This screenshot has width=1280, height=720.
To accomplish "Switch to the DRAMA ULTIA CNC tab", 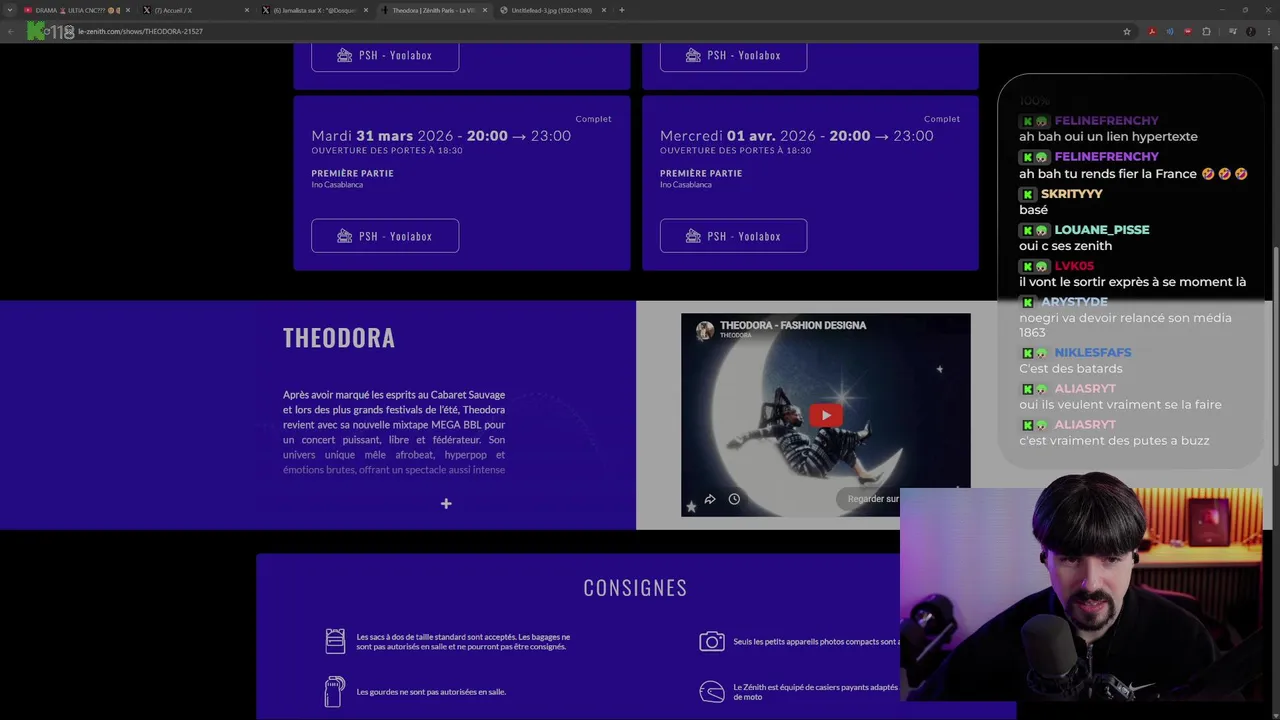I will 76,10.
